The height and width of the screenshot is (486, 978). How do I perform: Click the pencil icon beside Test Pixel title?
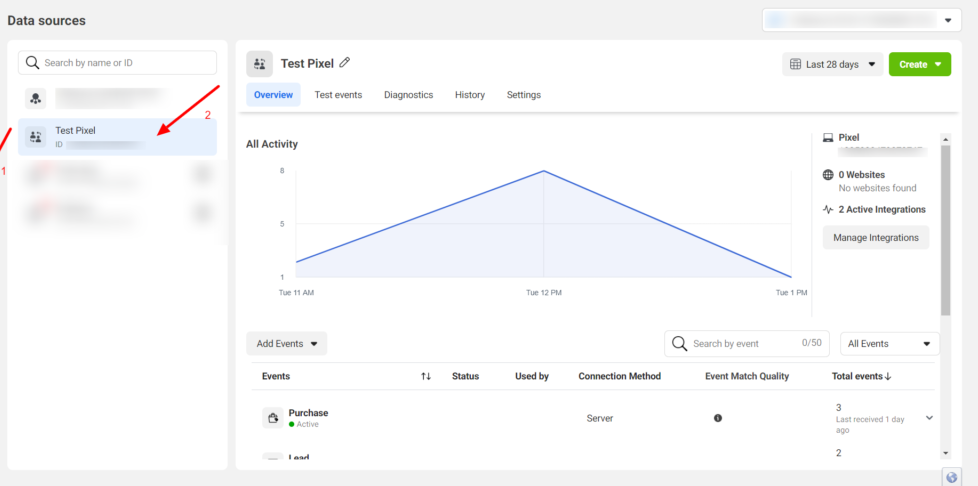click(345, 63)
